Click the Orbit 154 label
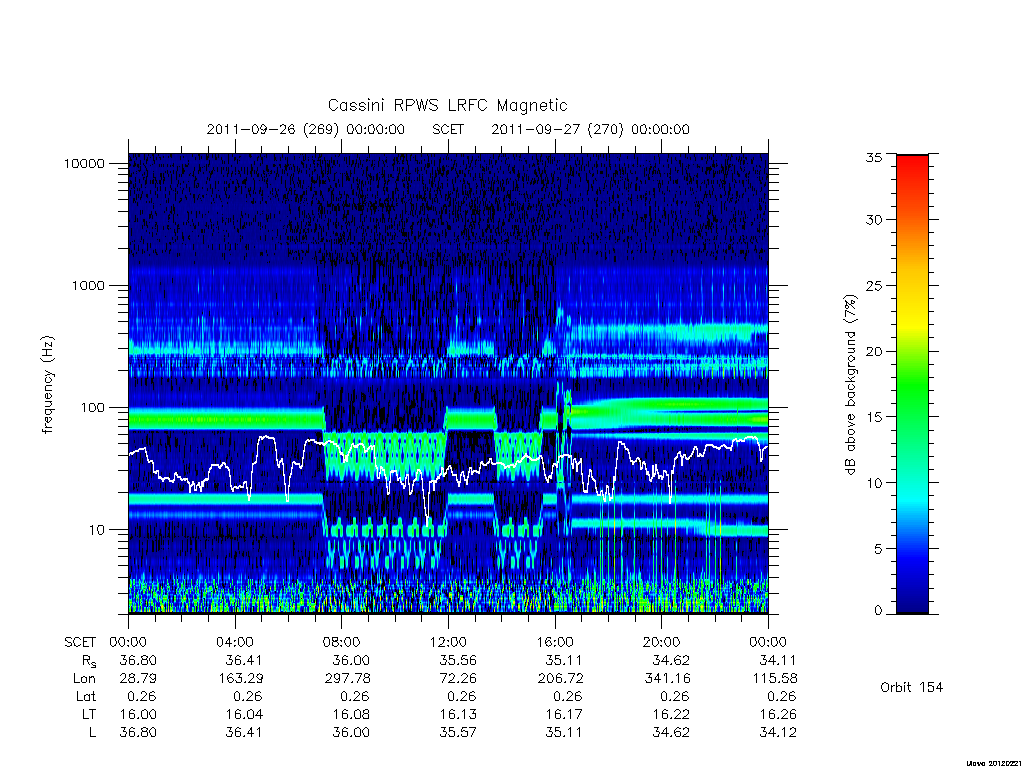The image size is (1024, 768). 912,687
